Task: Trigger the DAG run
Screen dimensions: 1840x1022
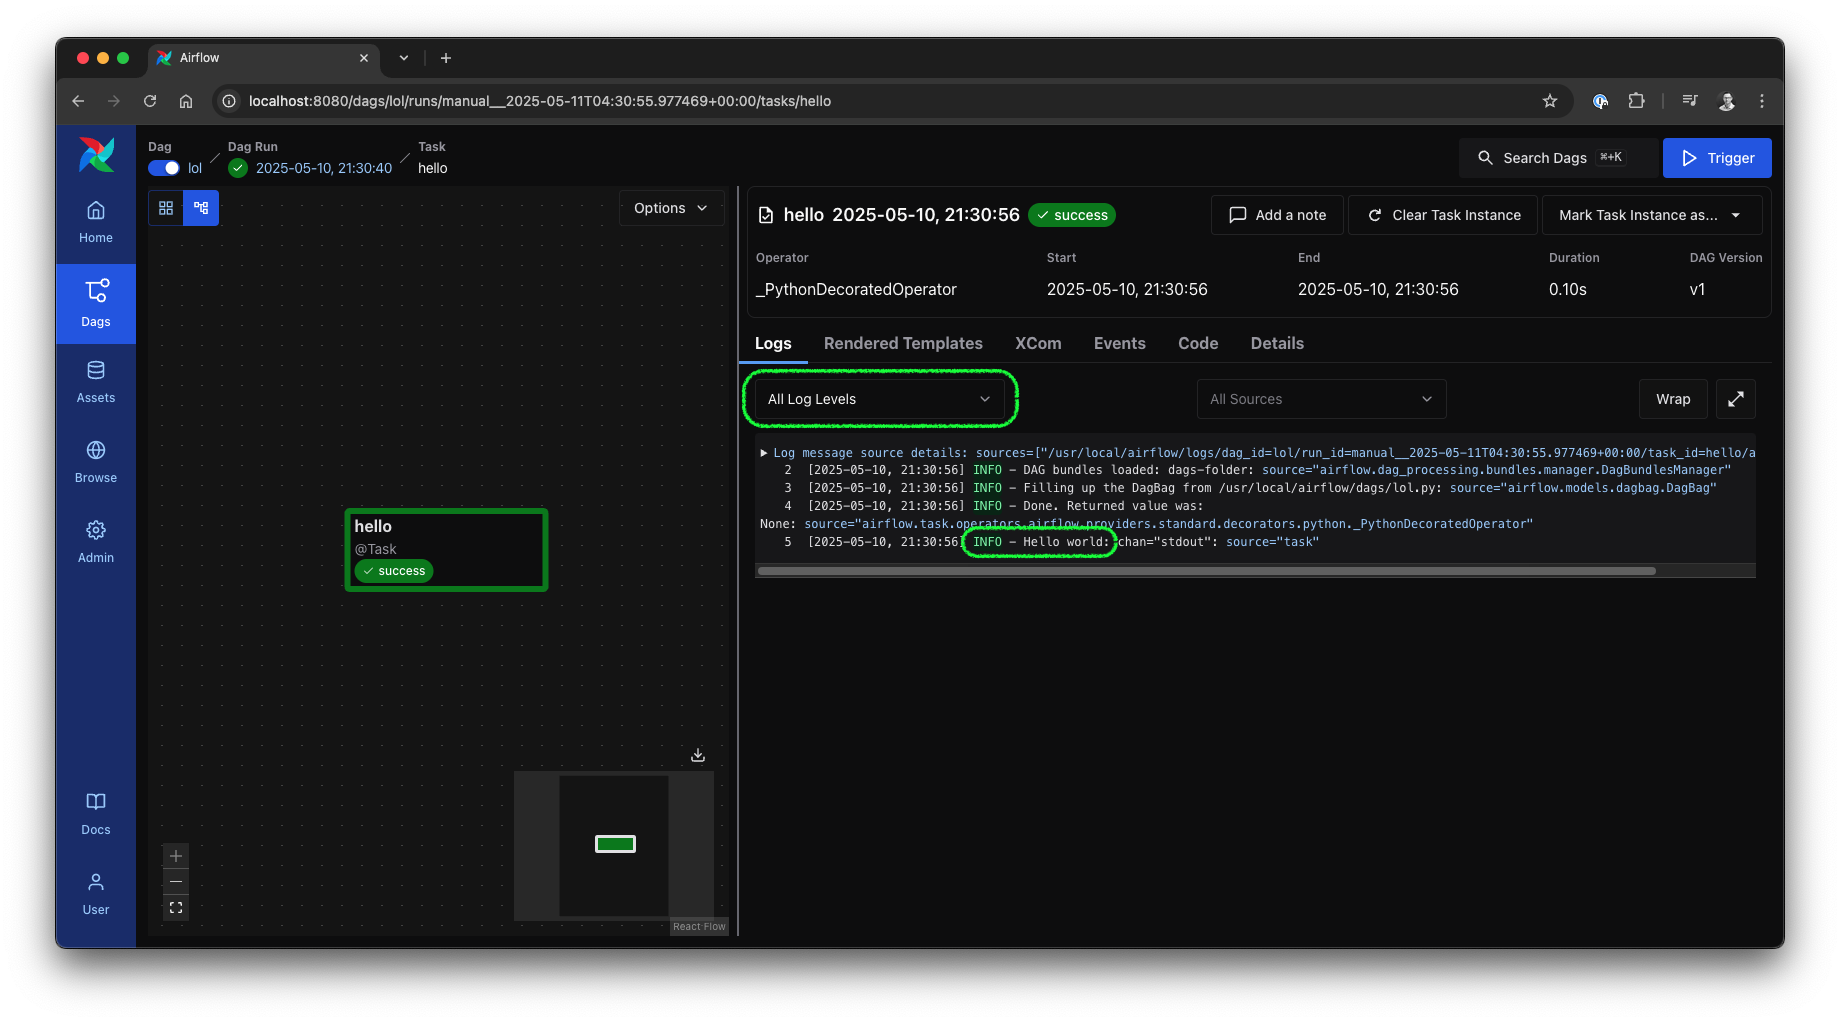Action: tap(1716, 157)
